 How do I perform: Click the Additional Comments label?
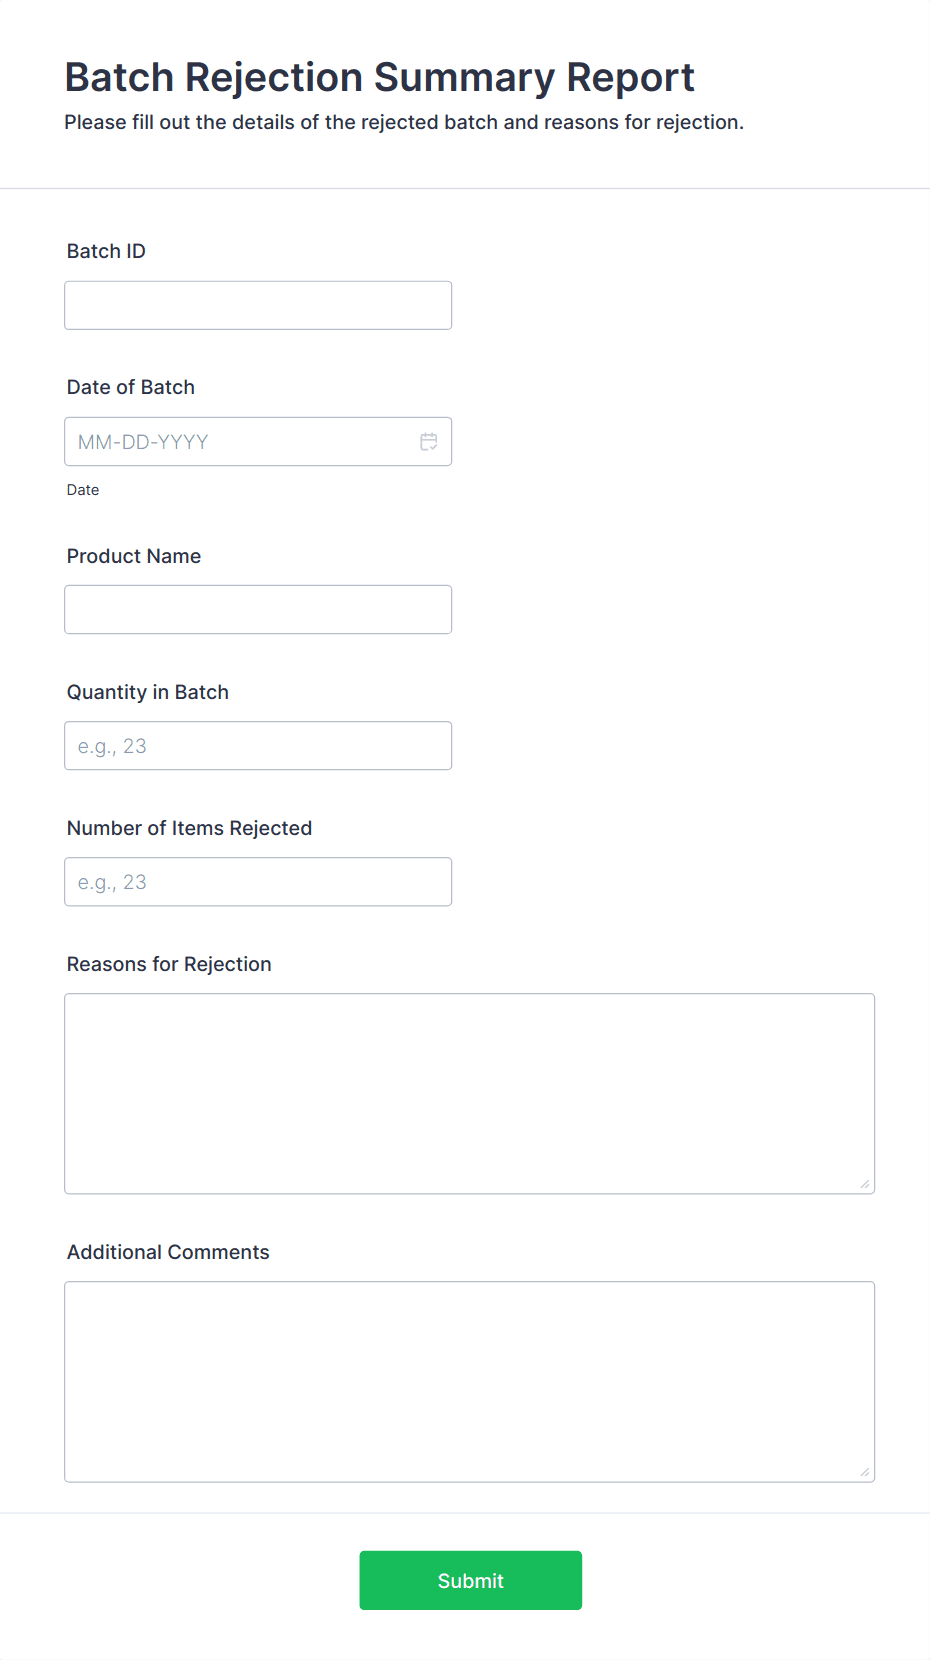click(168, 1252)
